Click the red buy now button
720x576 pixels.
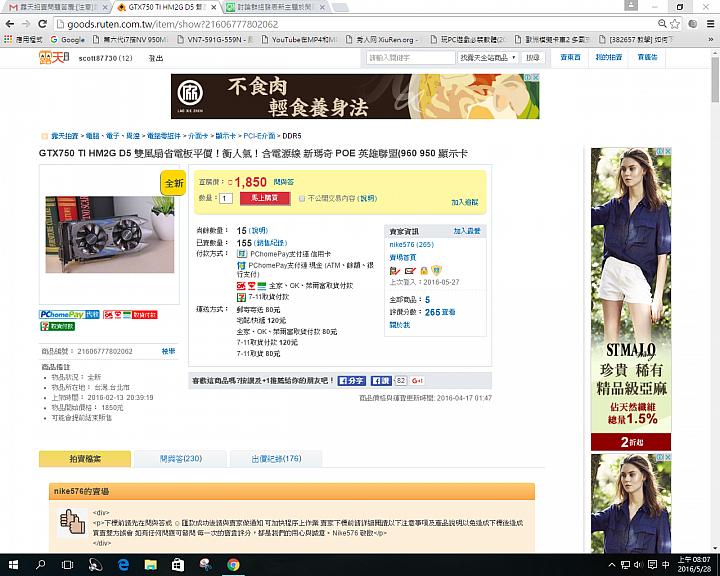point(265,198)
